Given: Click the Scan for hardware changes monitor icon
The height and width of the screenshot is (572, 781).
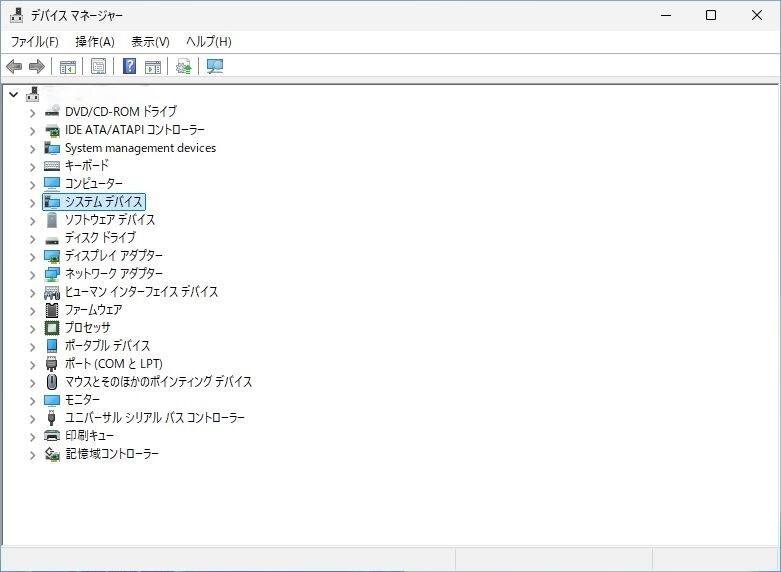Looking at the screenshot, I should point(215,66).
